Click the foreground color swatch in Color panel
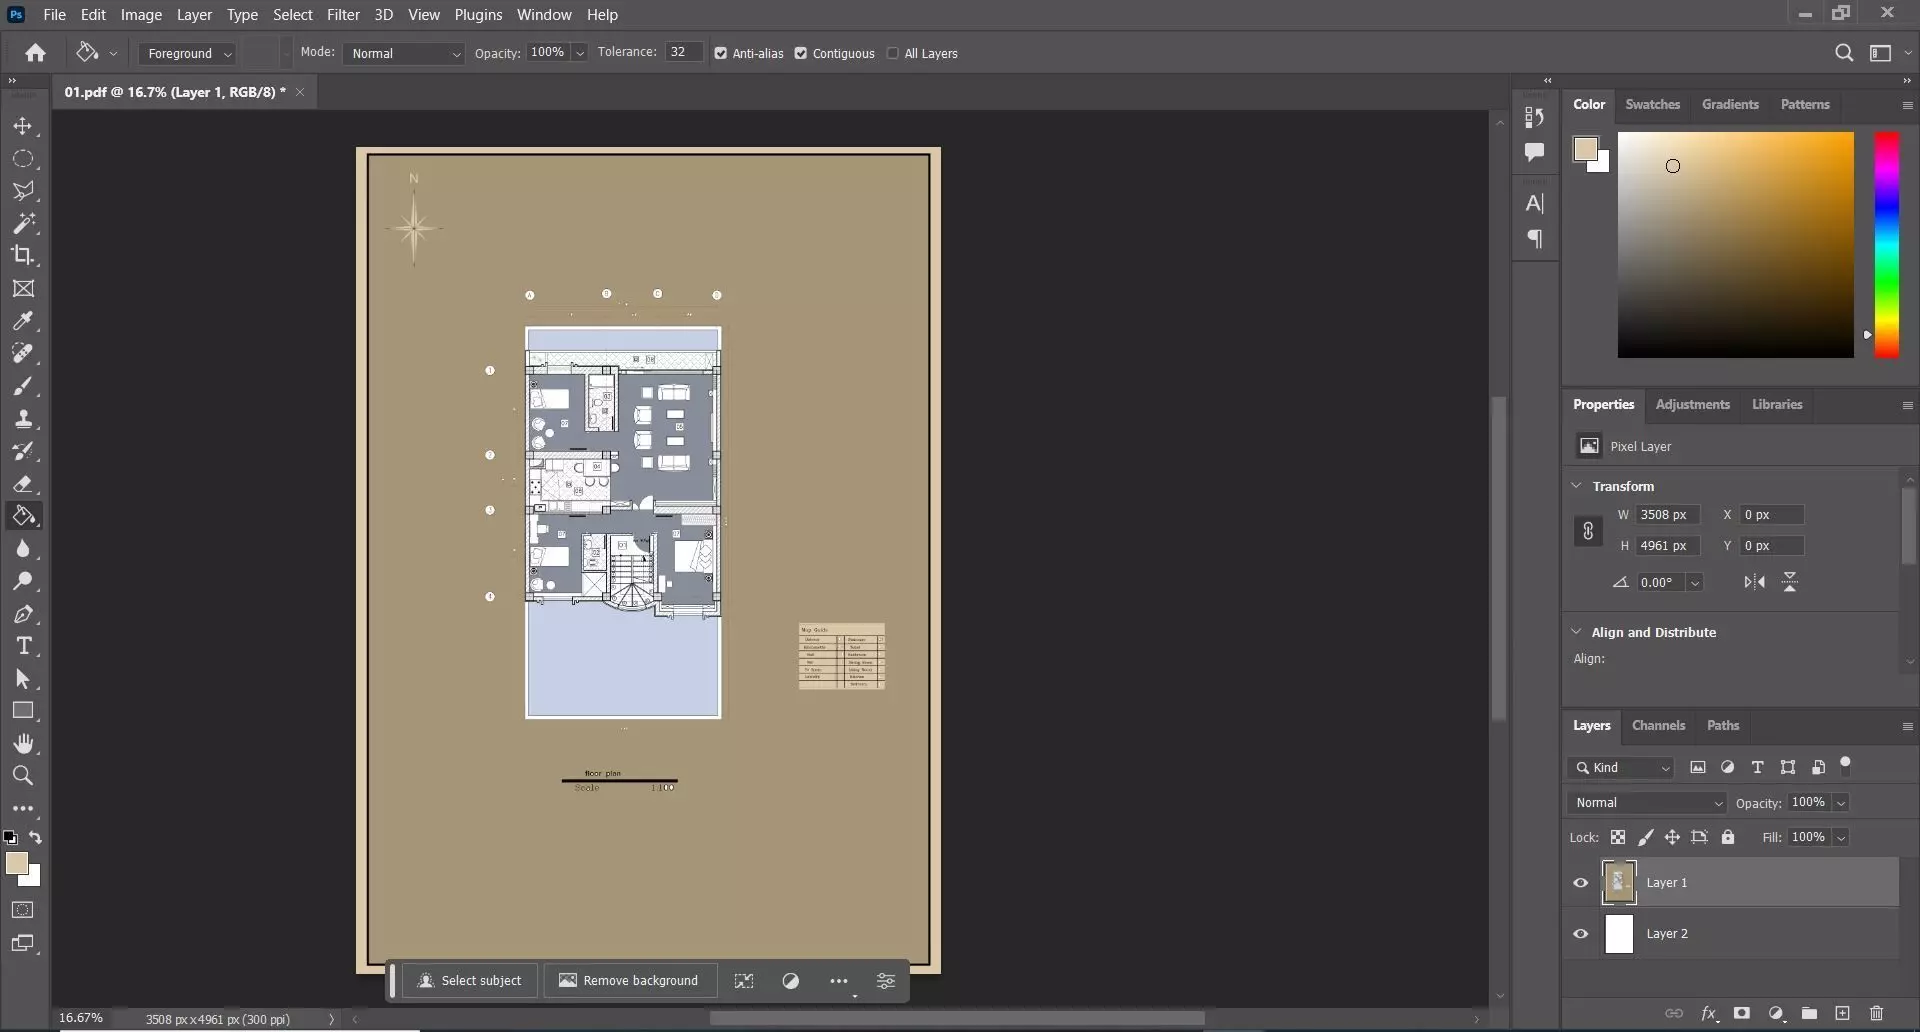1920x1032 pixels. pyautogui.click(x=1585, y=150)
